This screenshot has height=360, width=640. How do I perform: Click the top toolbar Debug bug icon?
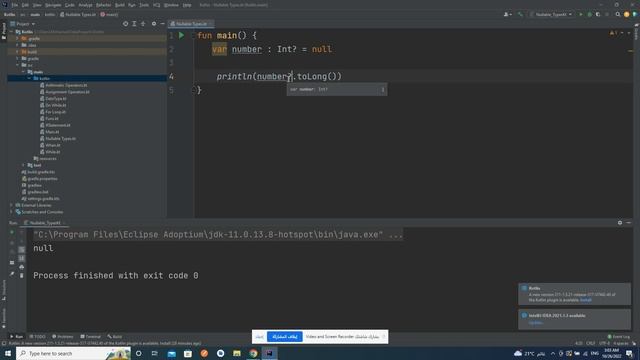589,14
